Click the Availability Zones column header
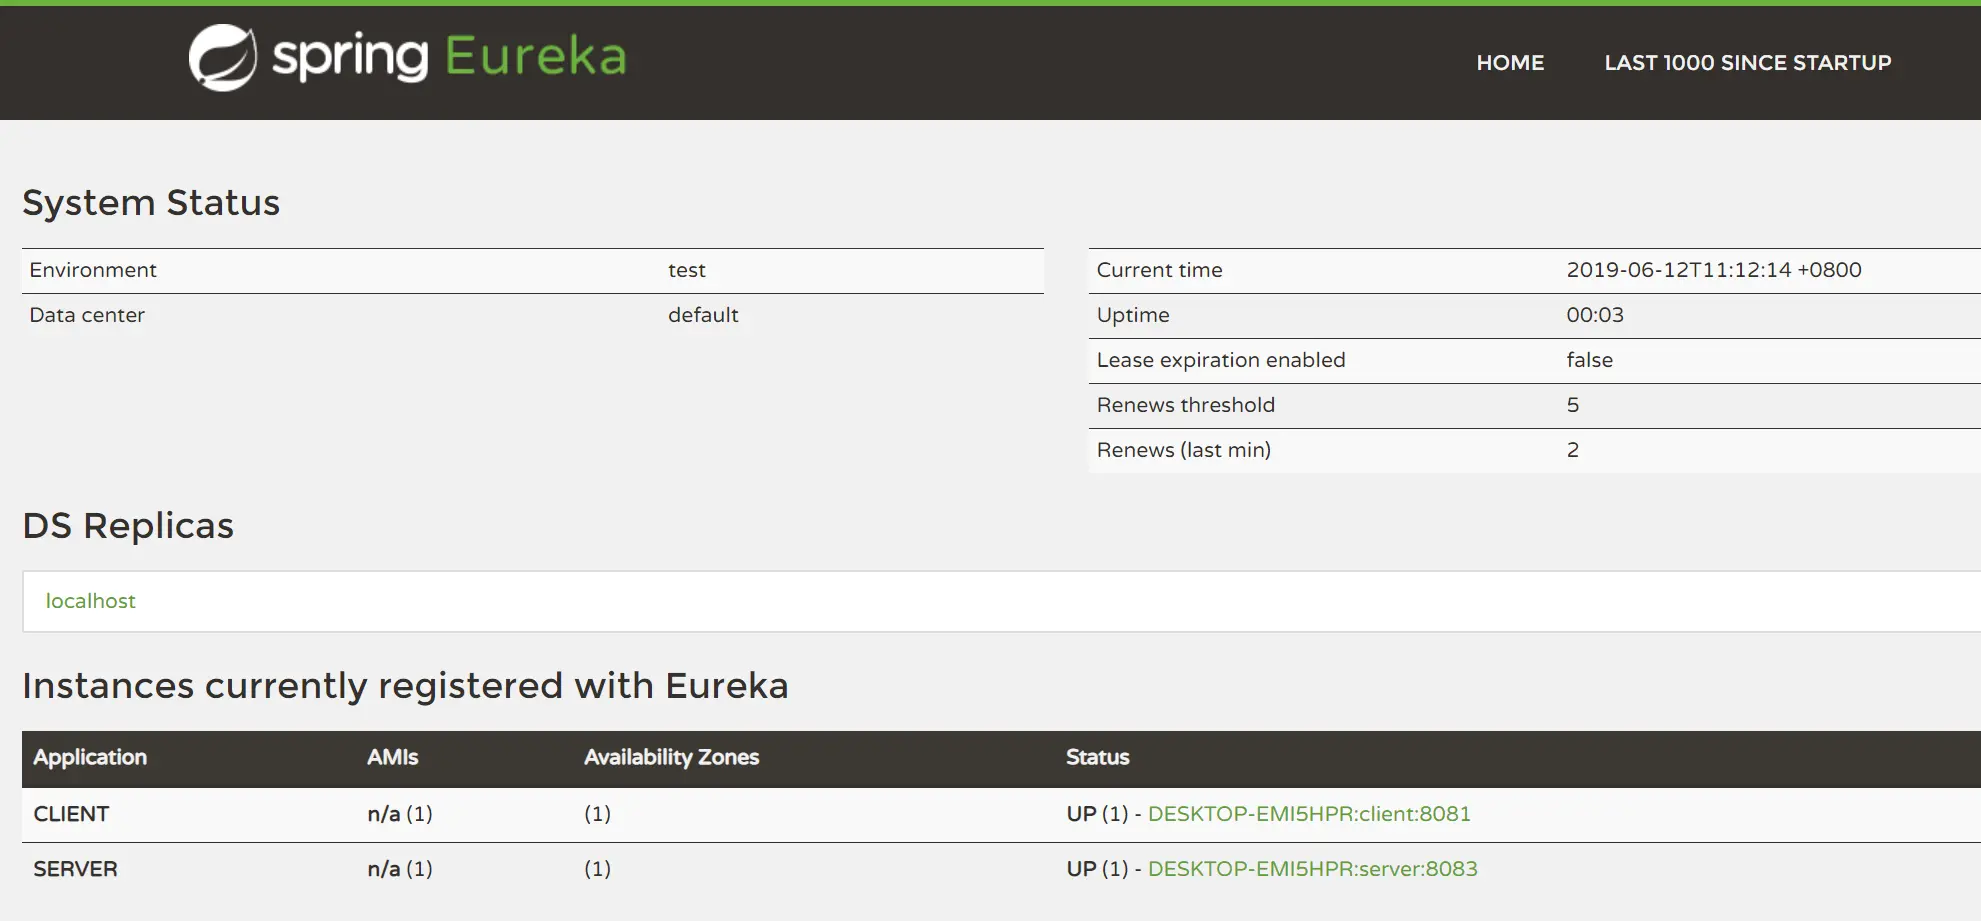 (x=671, y=758)
